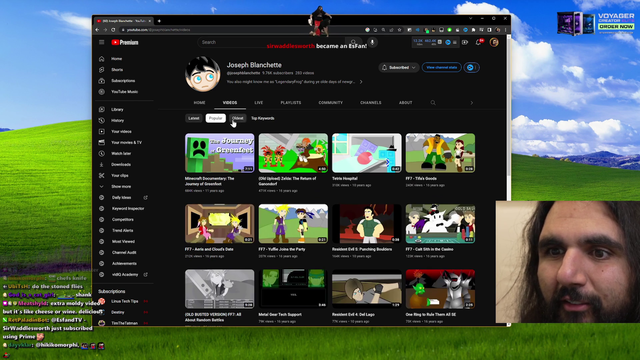Search within channel magnifier icon

(433, 103)
